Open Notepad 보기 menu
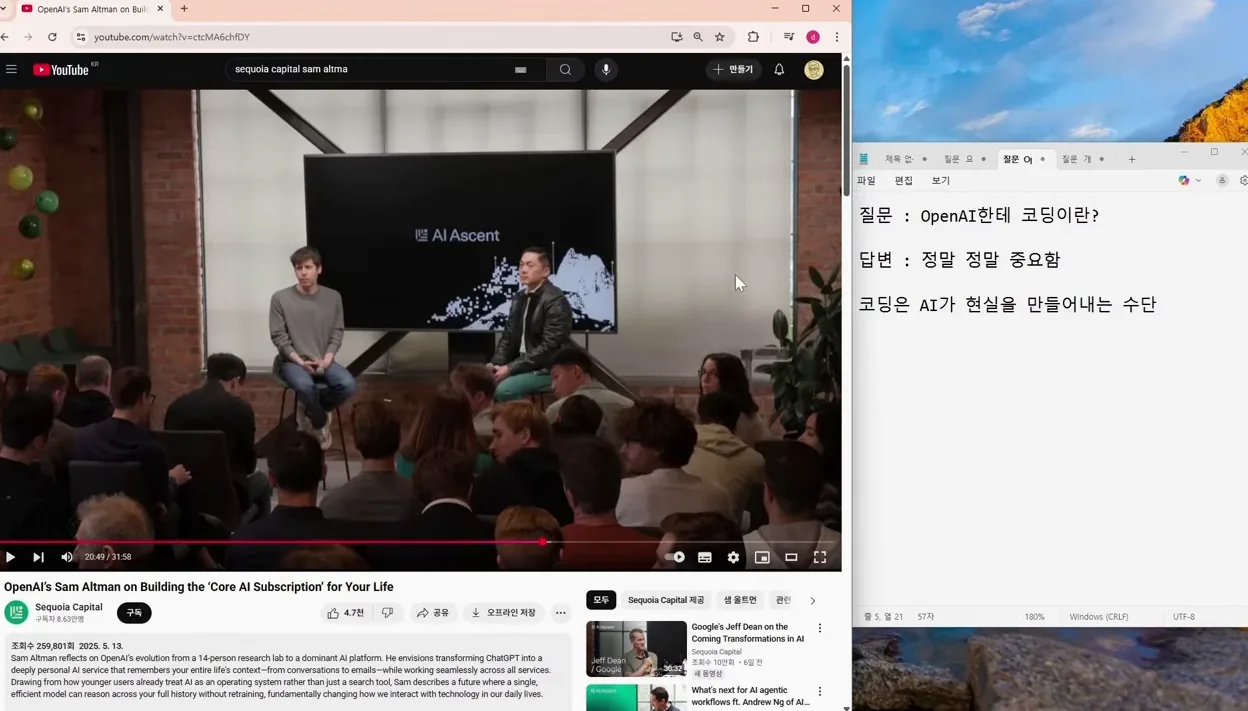This screenshot has width=1248, height=711. [x=941, y=181]
